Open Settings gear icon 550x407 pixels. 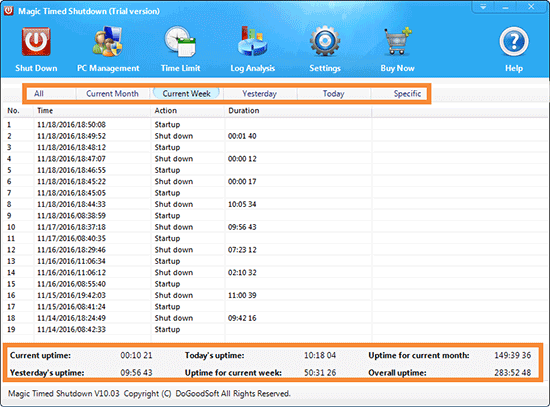click(x=325, y=42)
